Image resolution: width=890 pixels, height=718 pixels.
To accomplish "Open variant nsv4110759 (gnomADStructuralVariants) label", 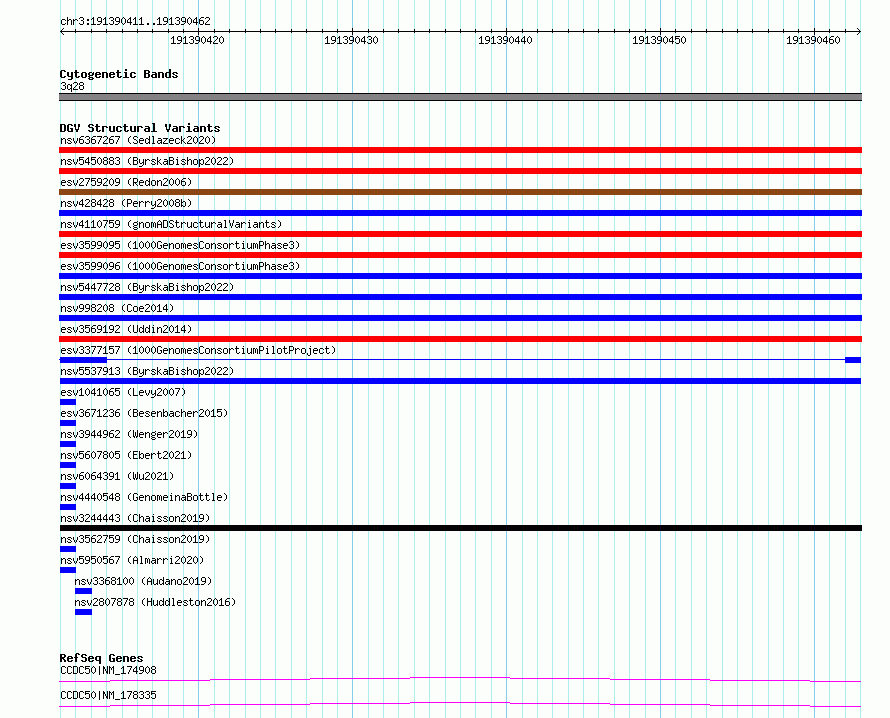I will tap(171, 224).
